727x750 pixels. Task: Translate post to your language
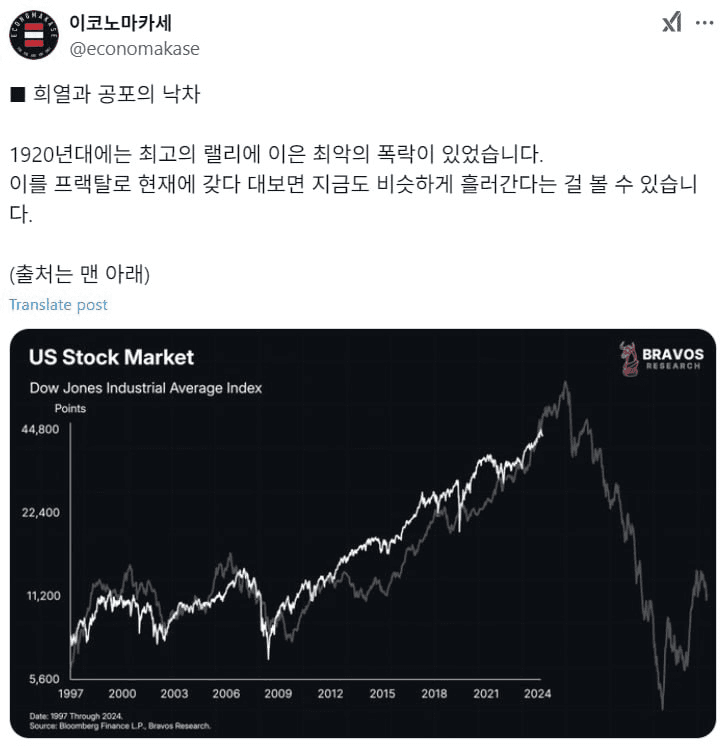[x=58, y=305]
